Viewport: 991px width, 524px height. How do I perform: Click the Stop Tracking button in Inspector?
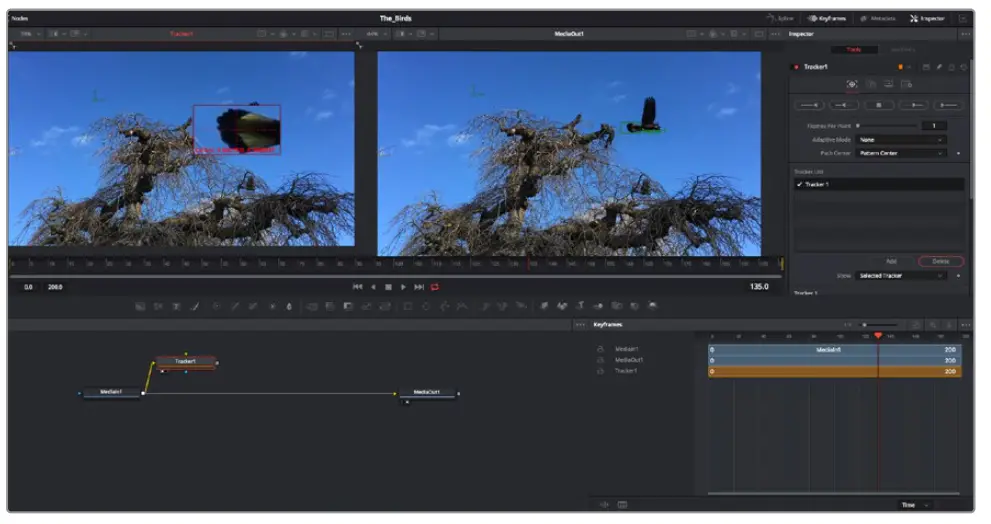coord(878,105)
